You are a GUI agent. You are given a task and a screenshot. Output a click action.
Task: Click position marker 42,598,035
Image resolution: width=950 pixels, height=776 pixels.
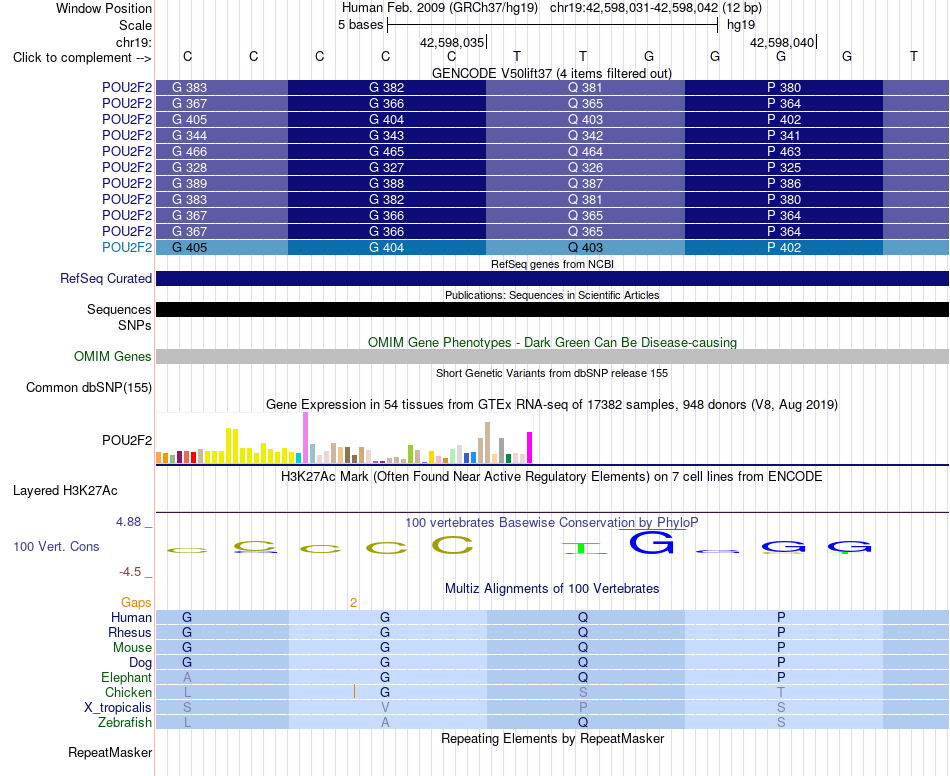[452, 42]
